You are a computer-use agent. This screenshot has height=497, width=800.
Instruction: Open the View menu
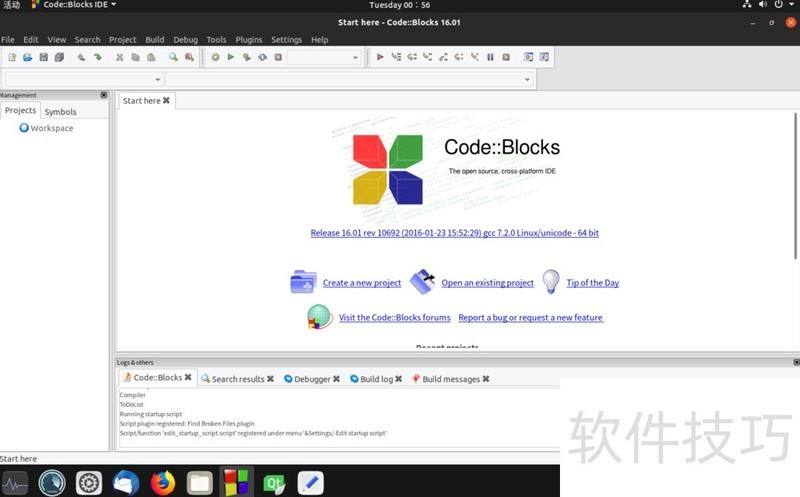pyautogui.click(x=57, y=40)
